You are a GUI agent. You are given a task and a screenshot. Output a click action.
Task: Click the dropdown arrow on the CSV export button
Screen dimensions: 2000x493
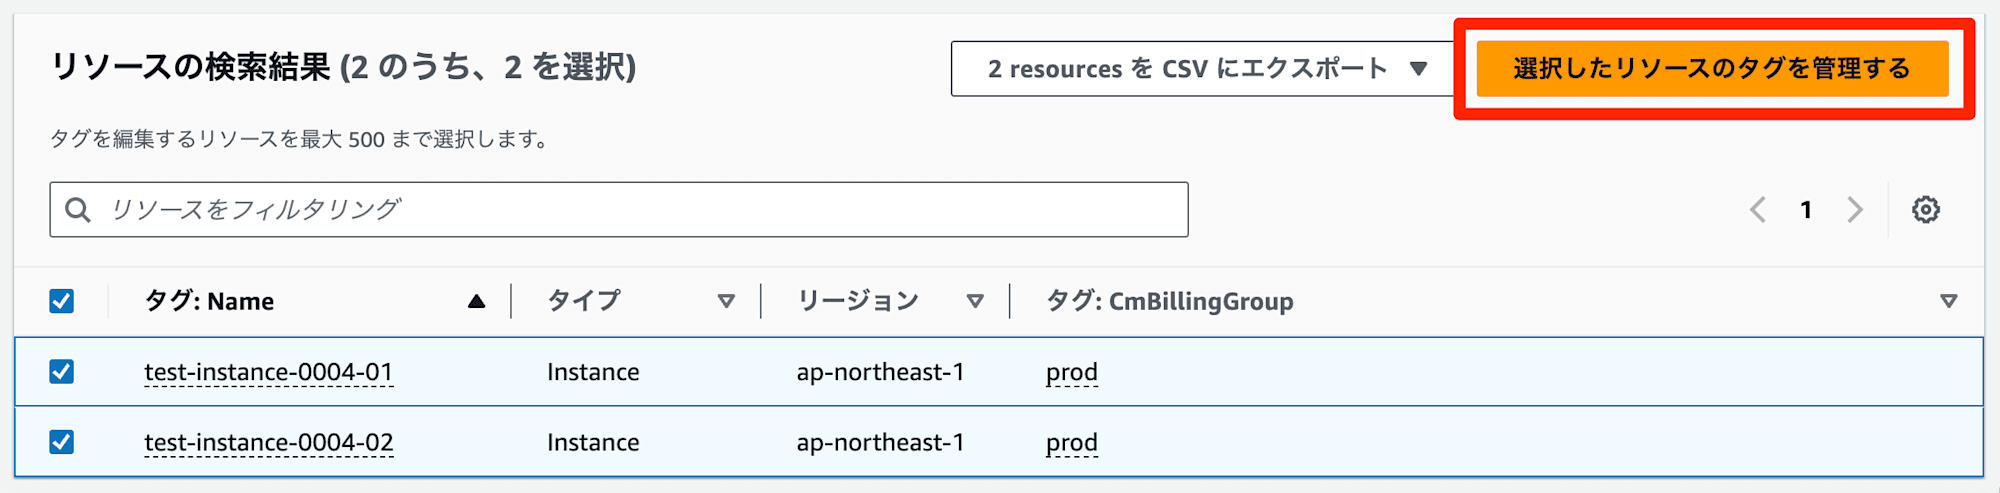point(1418,69)
